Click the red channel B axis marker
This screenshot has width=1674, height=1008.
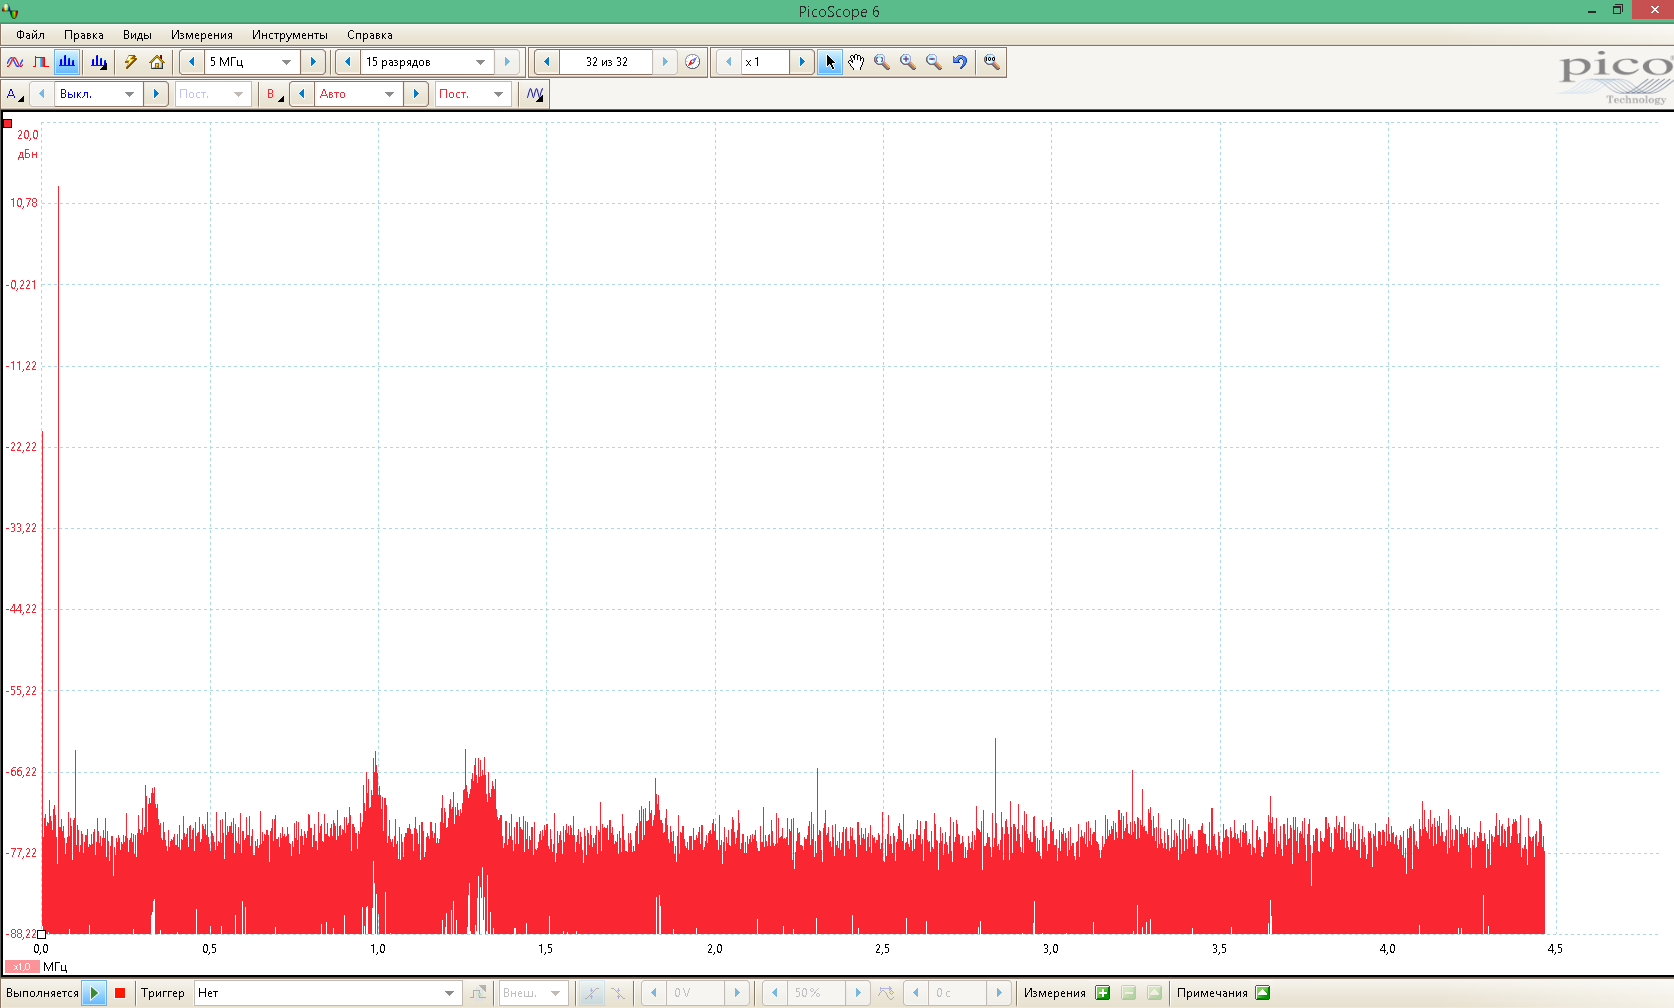pos(7,124)
